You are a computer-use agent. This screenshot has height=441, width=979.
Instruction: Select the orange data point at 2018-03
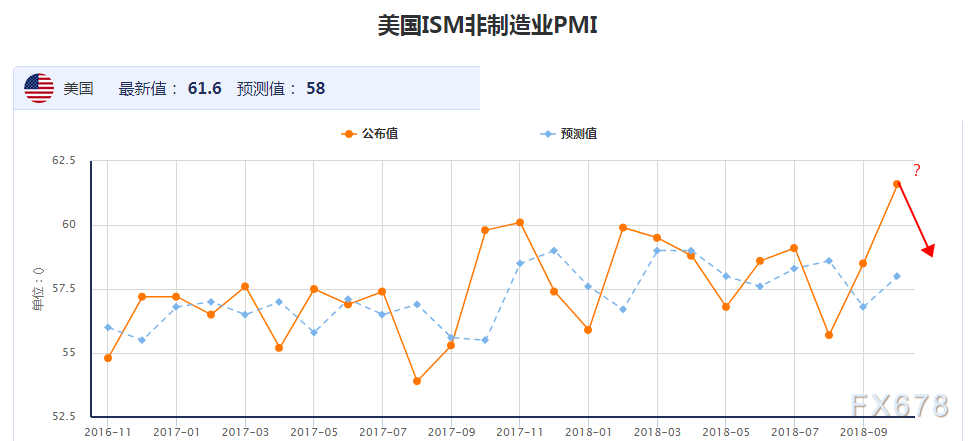point(657,237)
